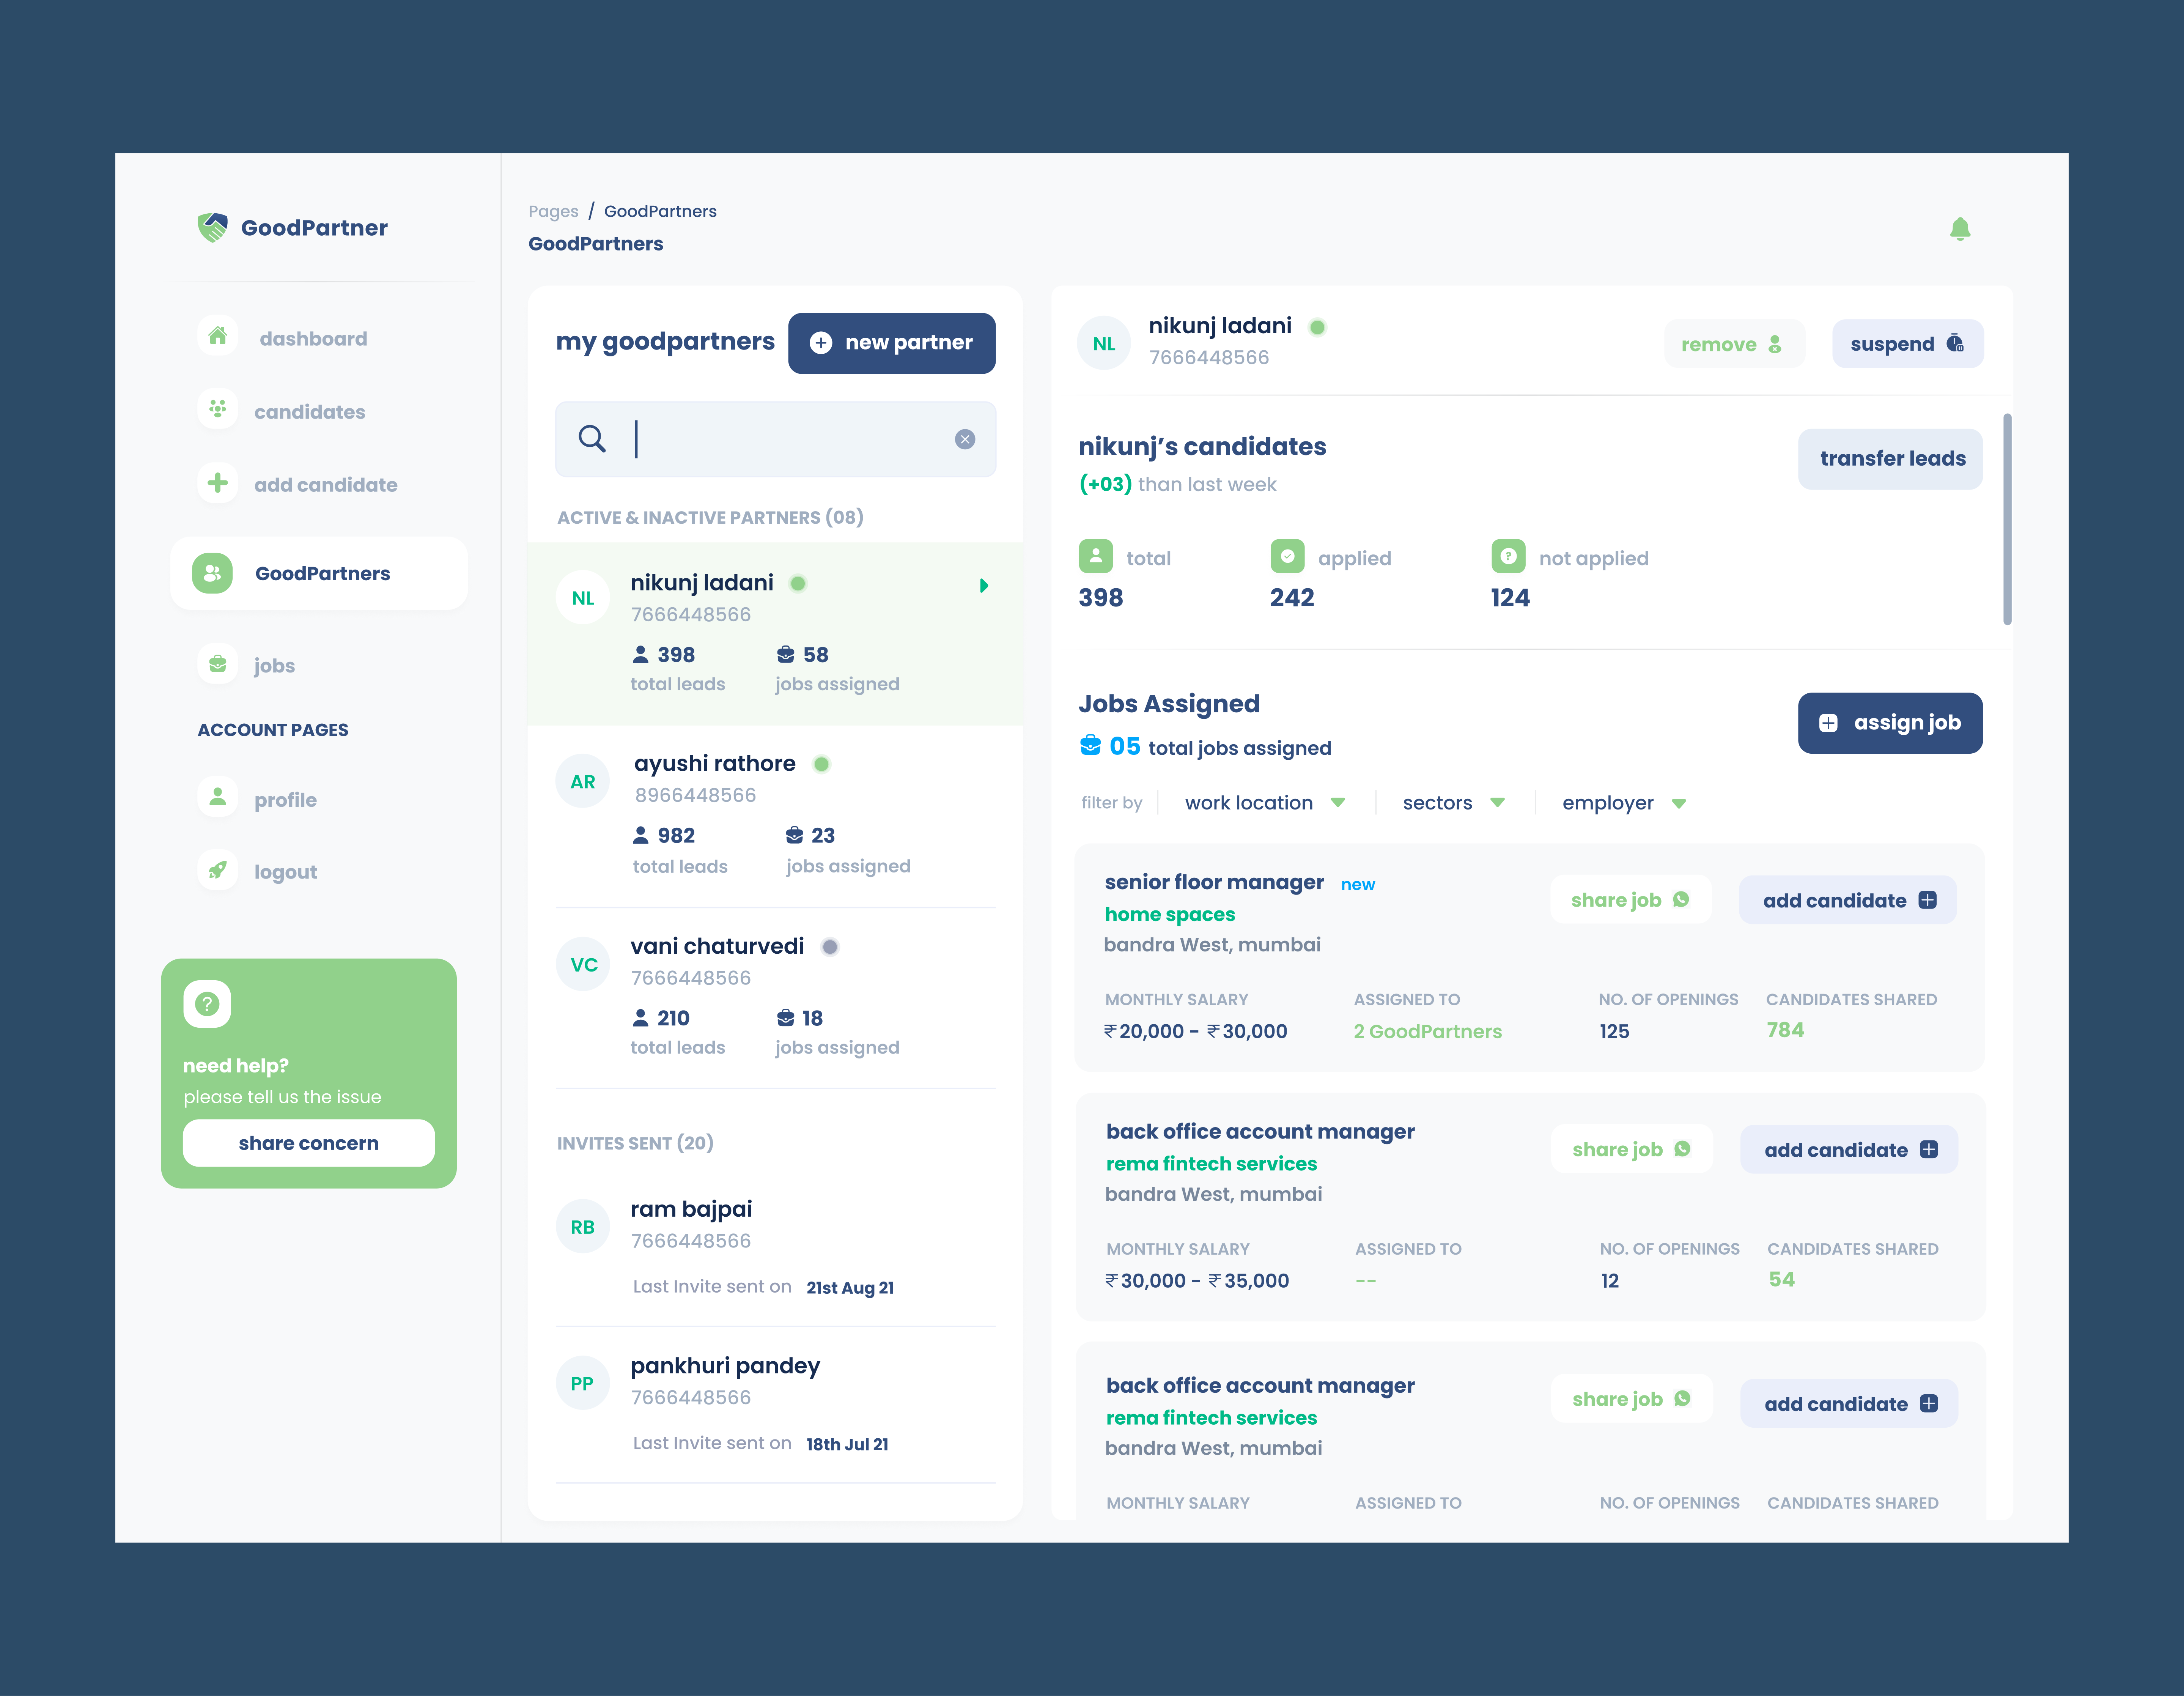The image size is (2184, 1696).
Task: Select the ram bajpai invite name
Action: coord(691,1209)
